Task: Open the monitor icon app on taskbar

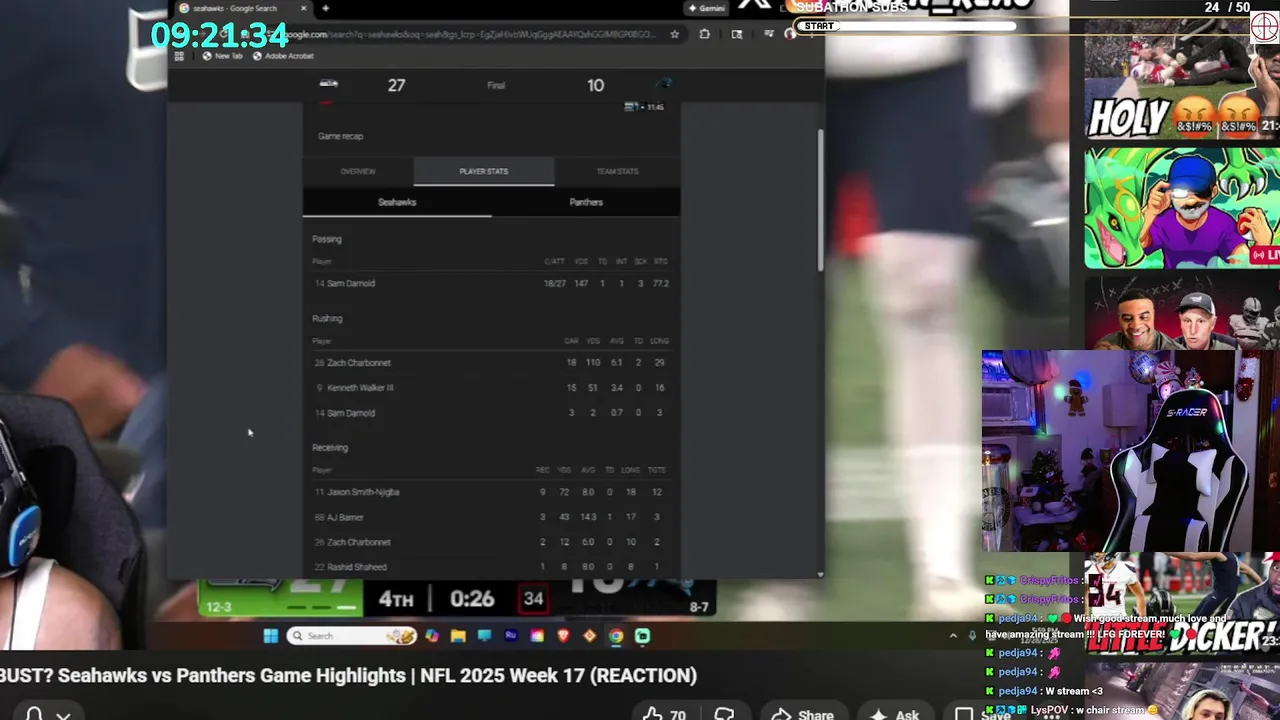Action: coord(485,636)
